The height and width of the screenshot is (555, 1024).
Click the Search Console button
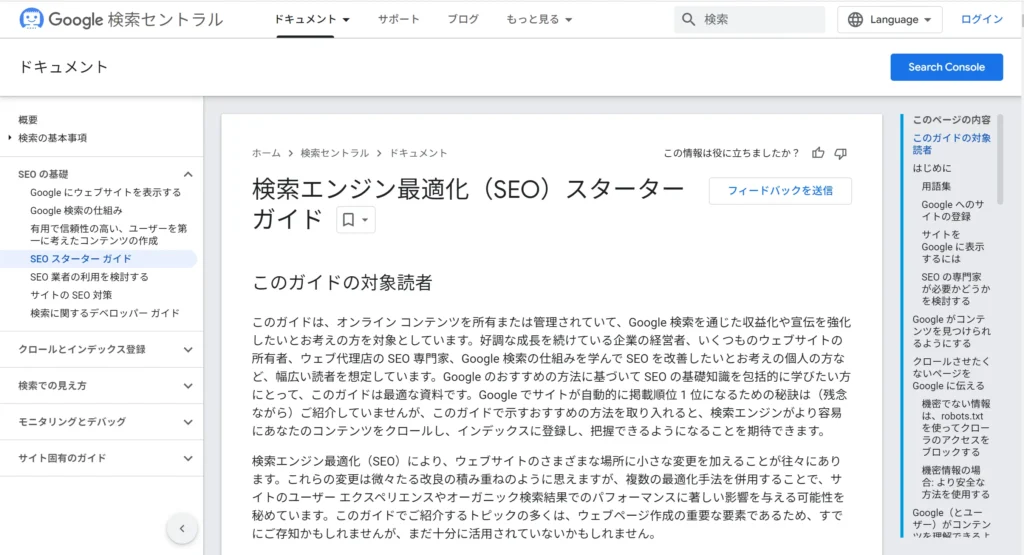[x=946, y=67]
